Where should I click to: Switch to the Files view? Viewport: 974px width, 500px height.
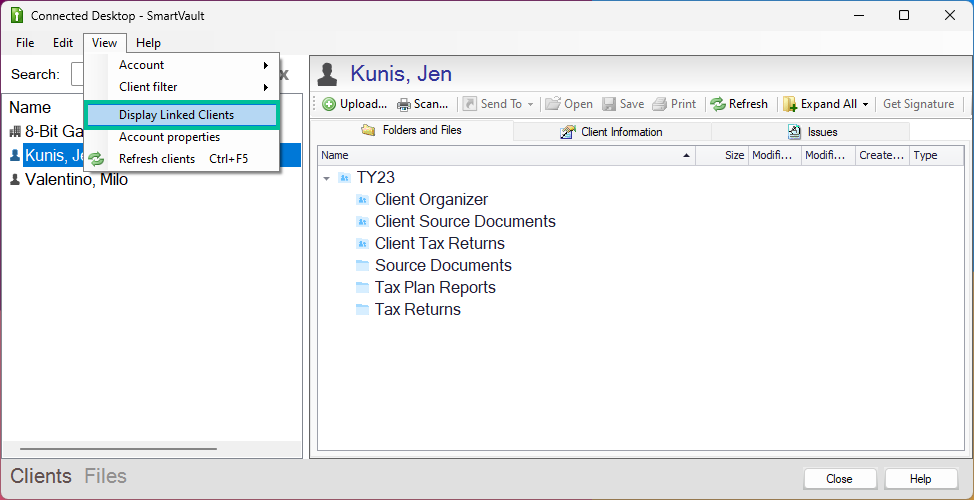106,476
